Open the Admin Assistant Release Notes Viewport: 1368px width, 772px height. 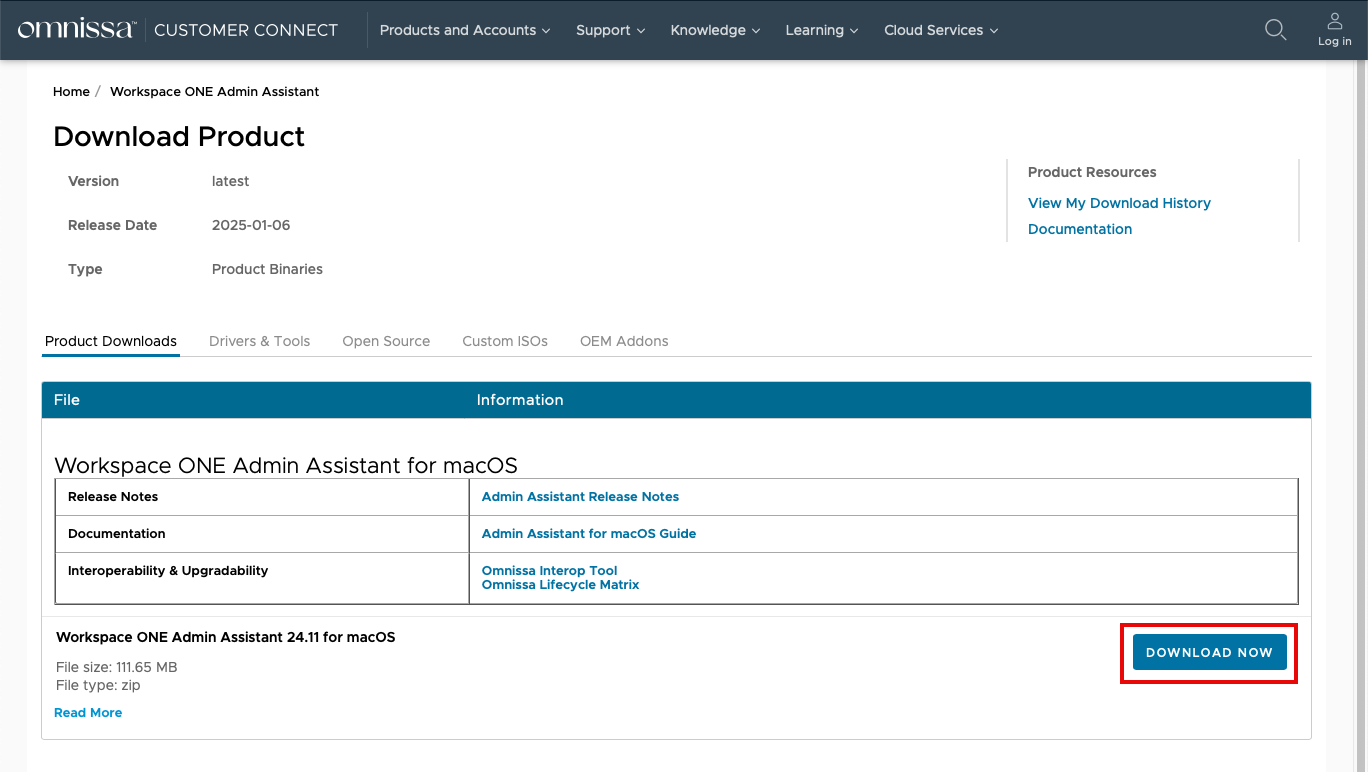580,496
